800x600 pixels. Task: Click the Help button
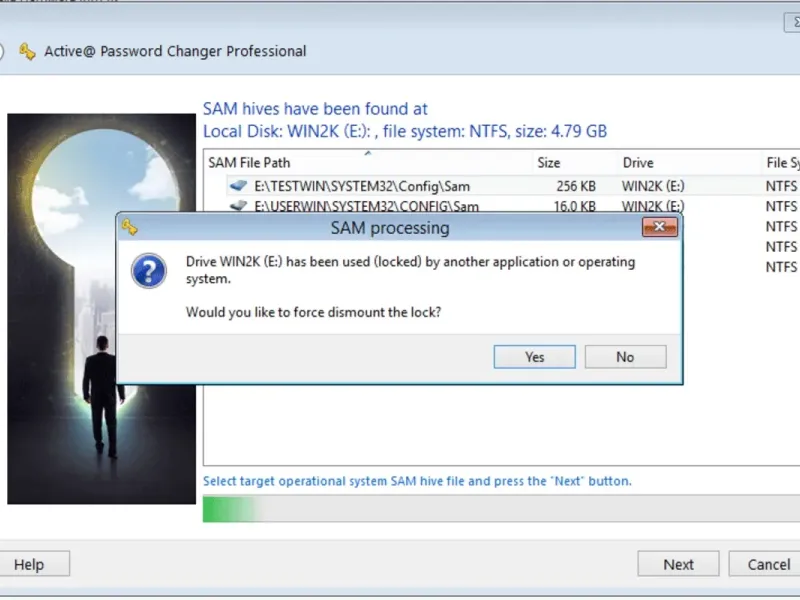(x=34, y=564)
